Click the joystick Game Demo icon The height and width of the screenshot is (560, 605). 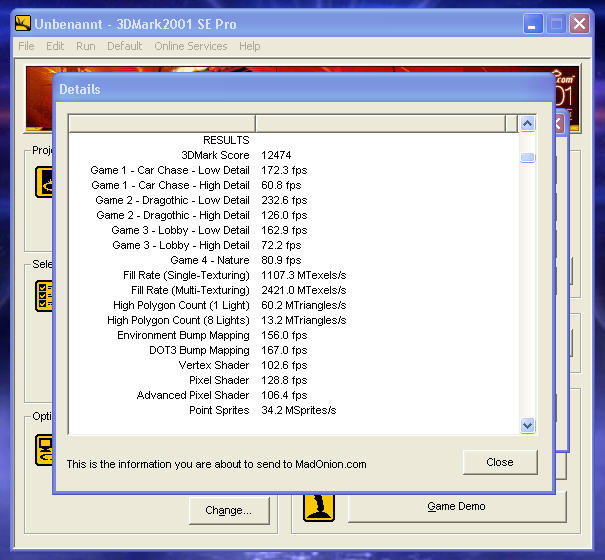(x=319, y=508)
